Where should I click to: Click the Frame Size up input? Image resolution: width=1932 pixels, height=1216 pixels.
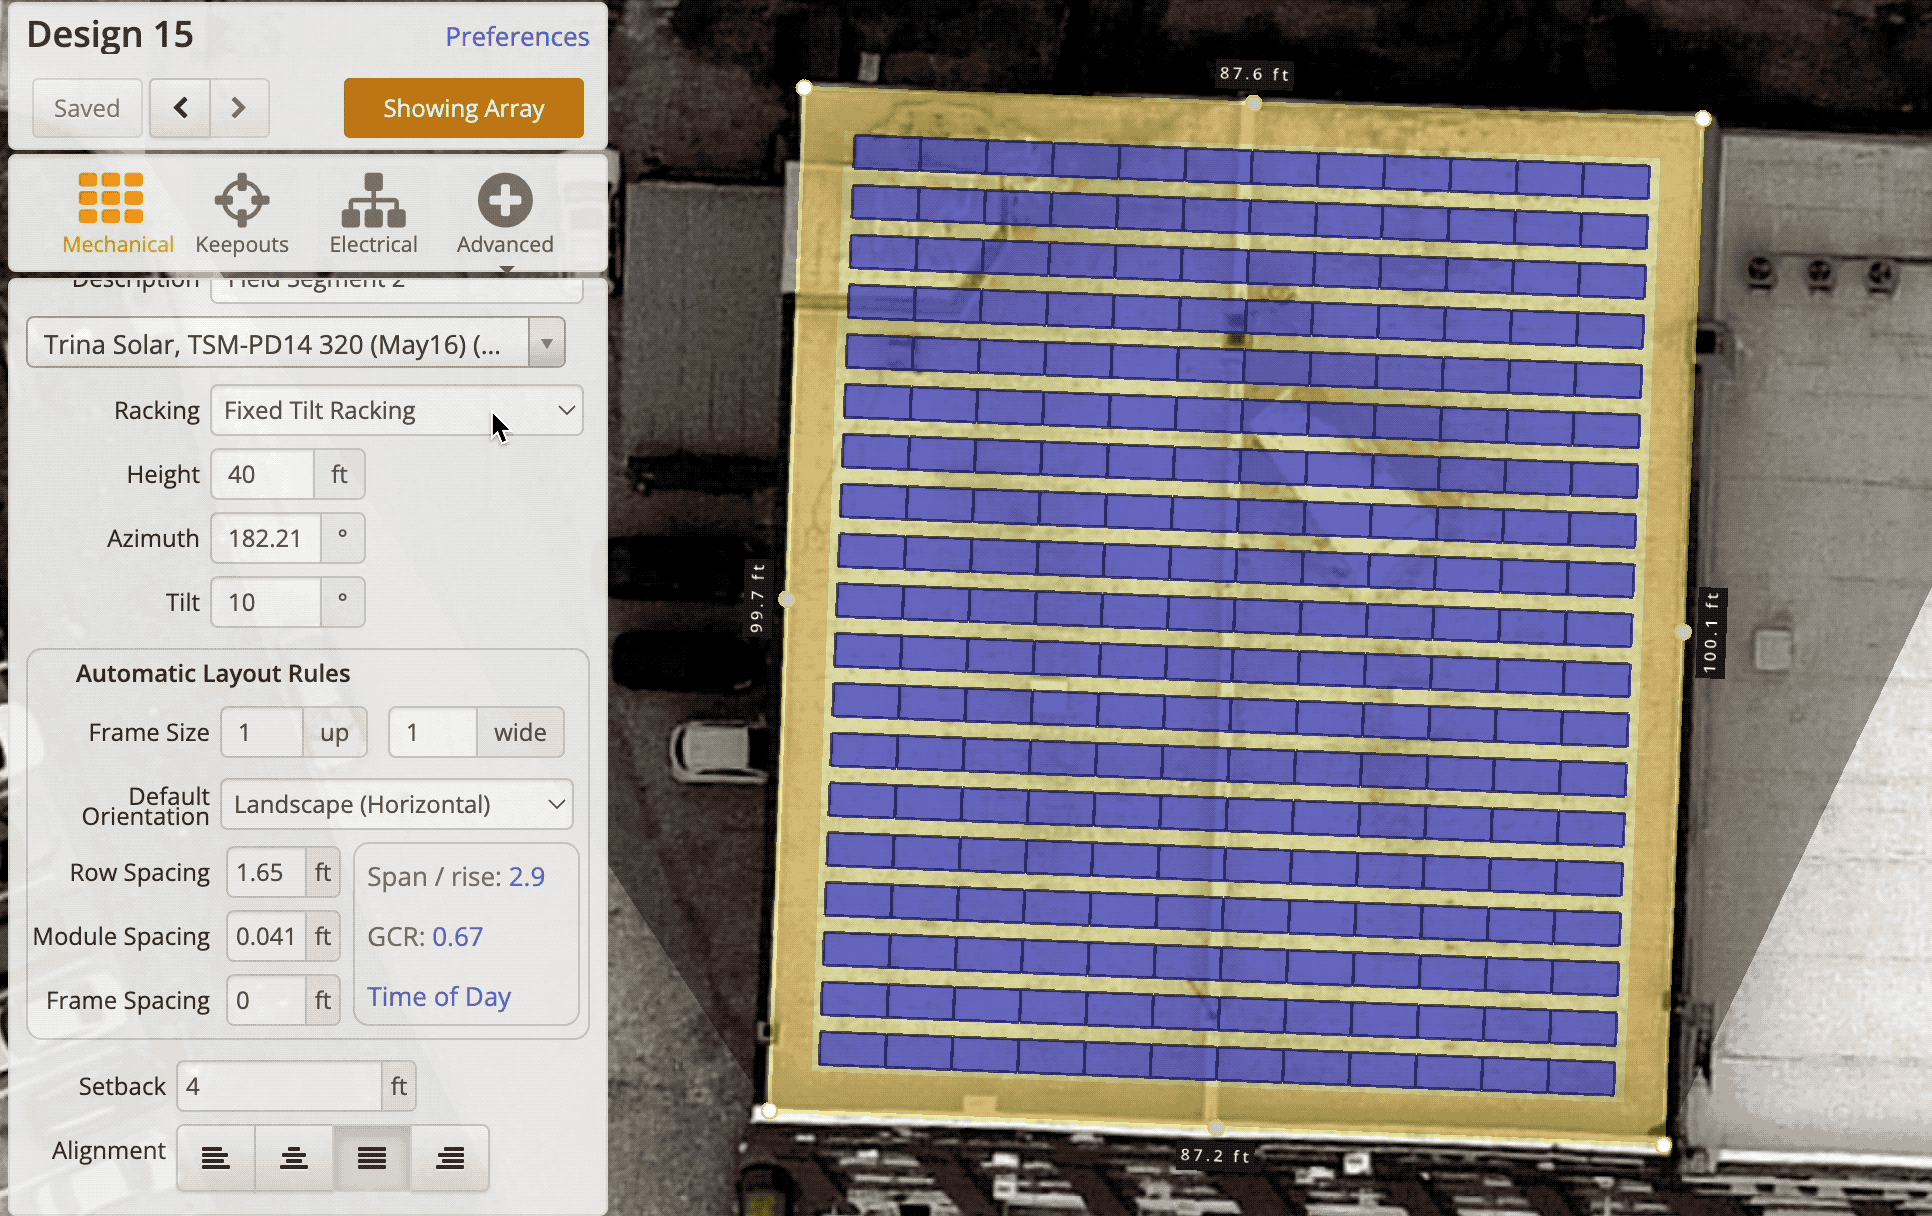click(262, 732)
